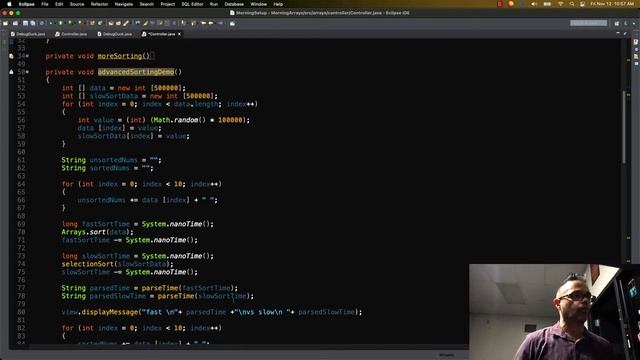
Task: Click warning marker beside line 34
Action: [x=11, y=56]
